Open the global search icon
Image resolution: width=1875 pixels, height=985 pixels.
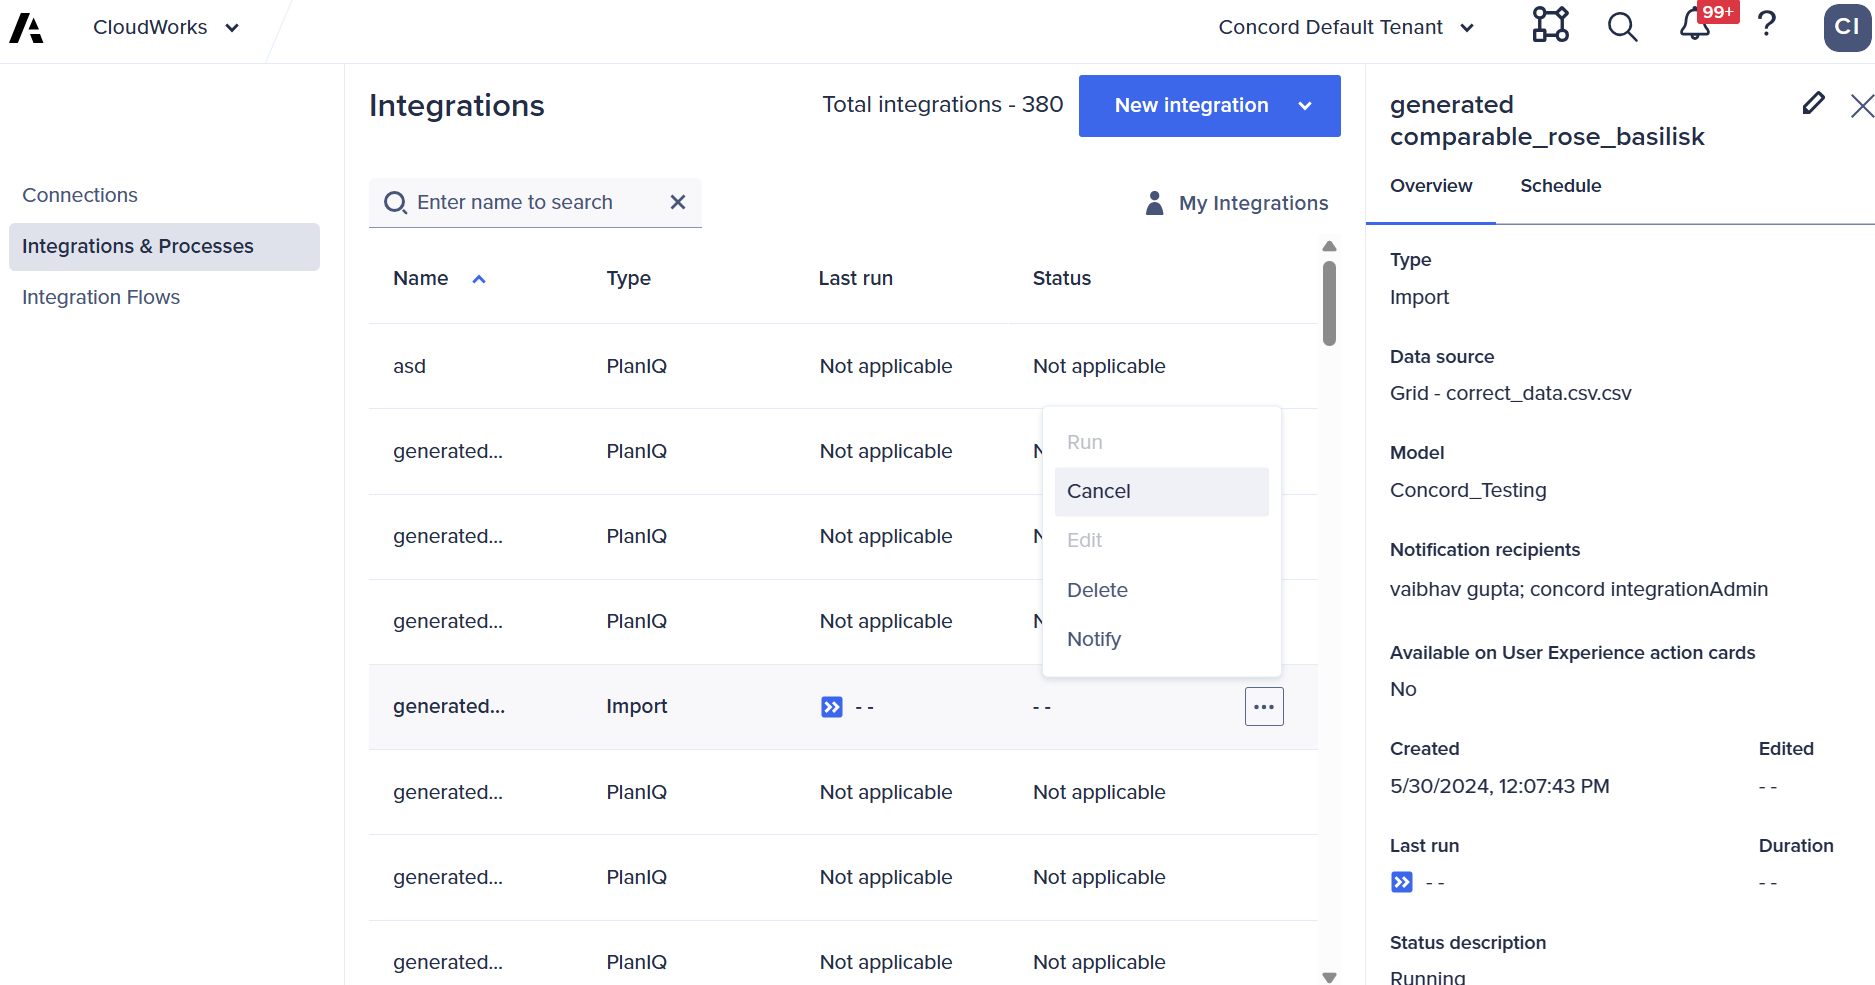(x=1622, y=27)
